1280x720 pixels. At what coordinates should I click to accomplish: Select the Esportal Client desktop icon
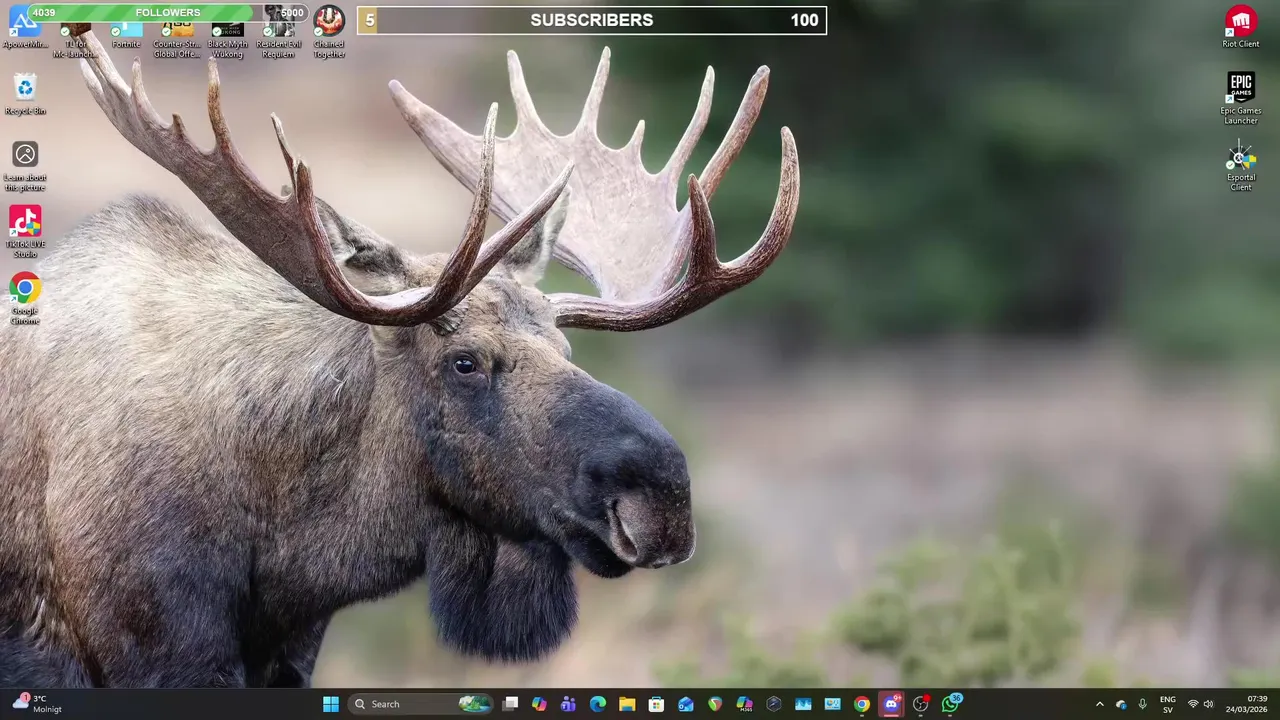pyautogui.click(x=1241, y=166)
